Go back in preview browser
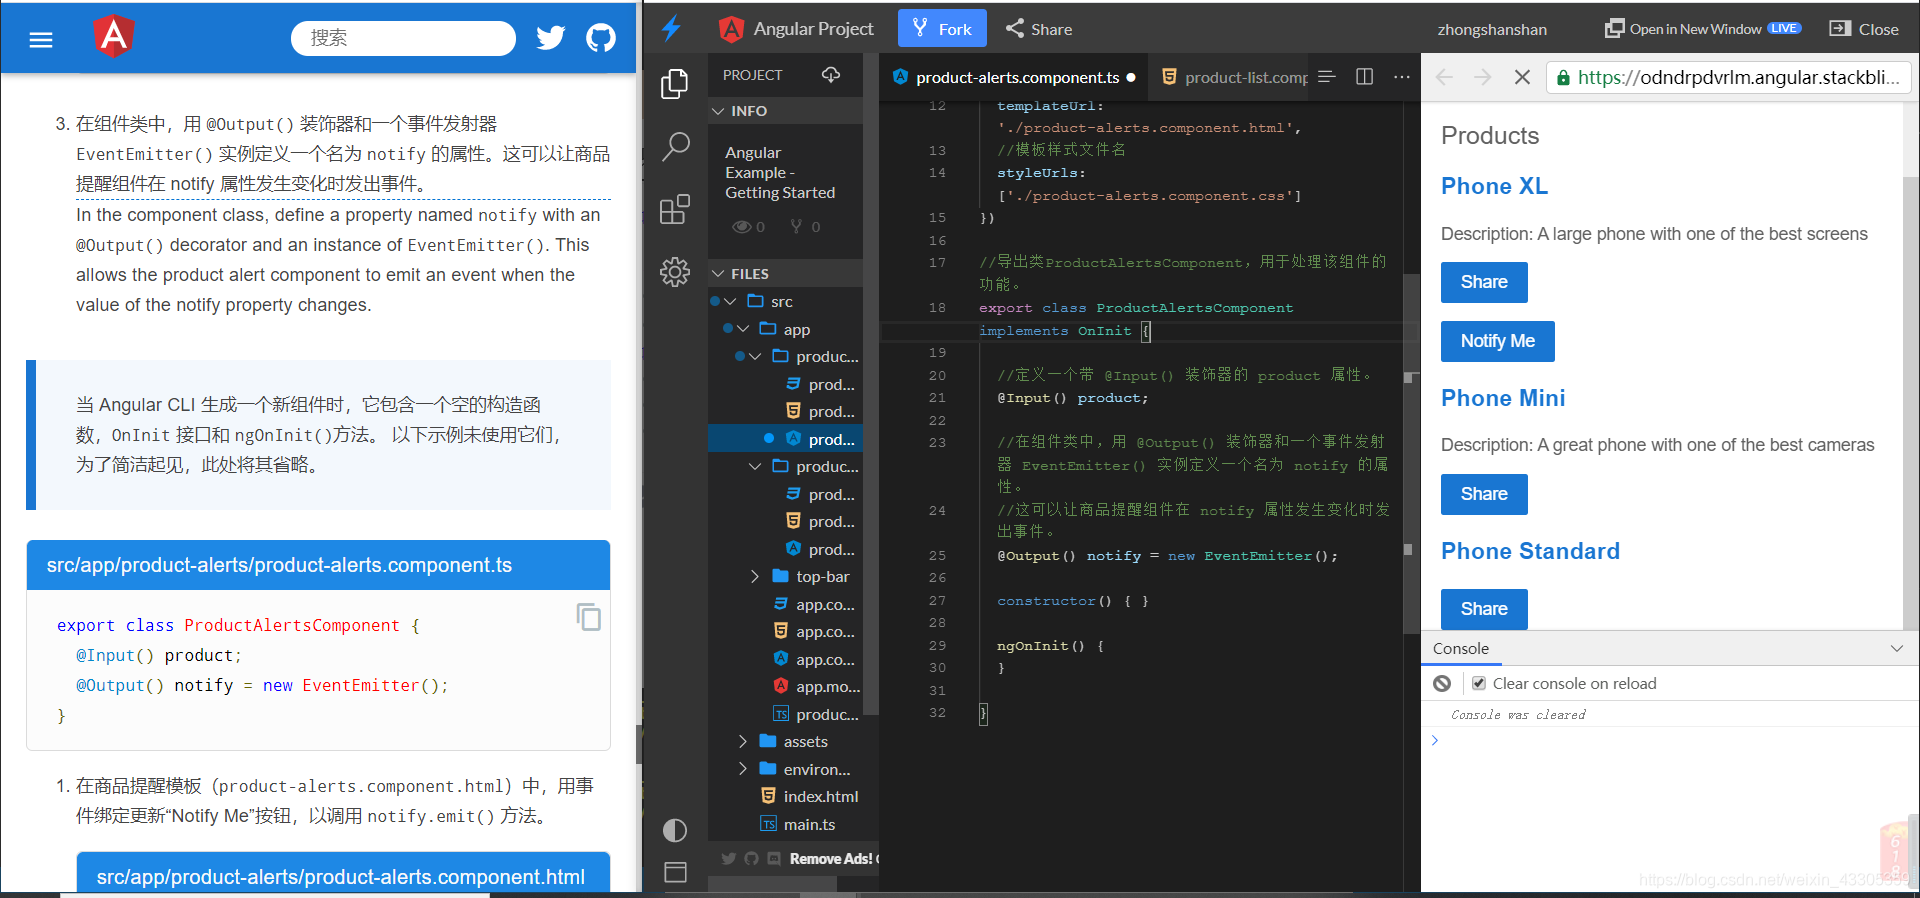1920x898 pixels. coord(1444,77)
